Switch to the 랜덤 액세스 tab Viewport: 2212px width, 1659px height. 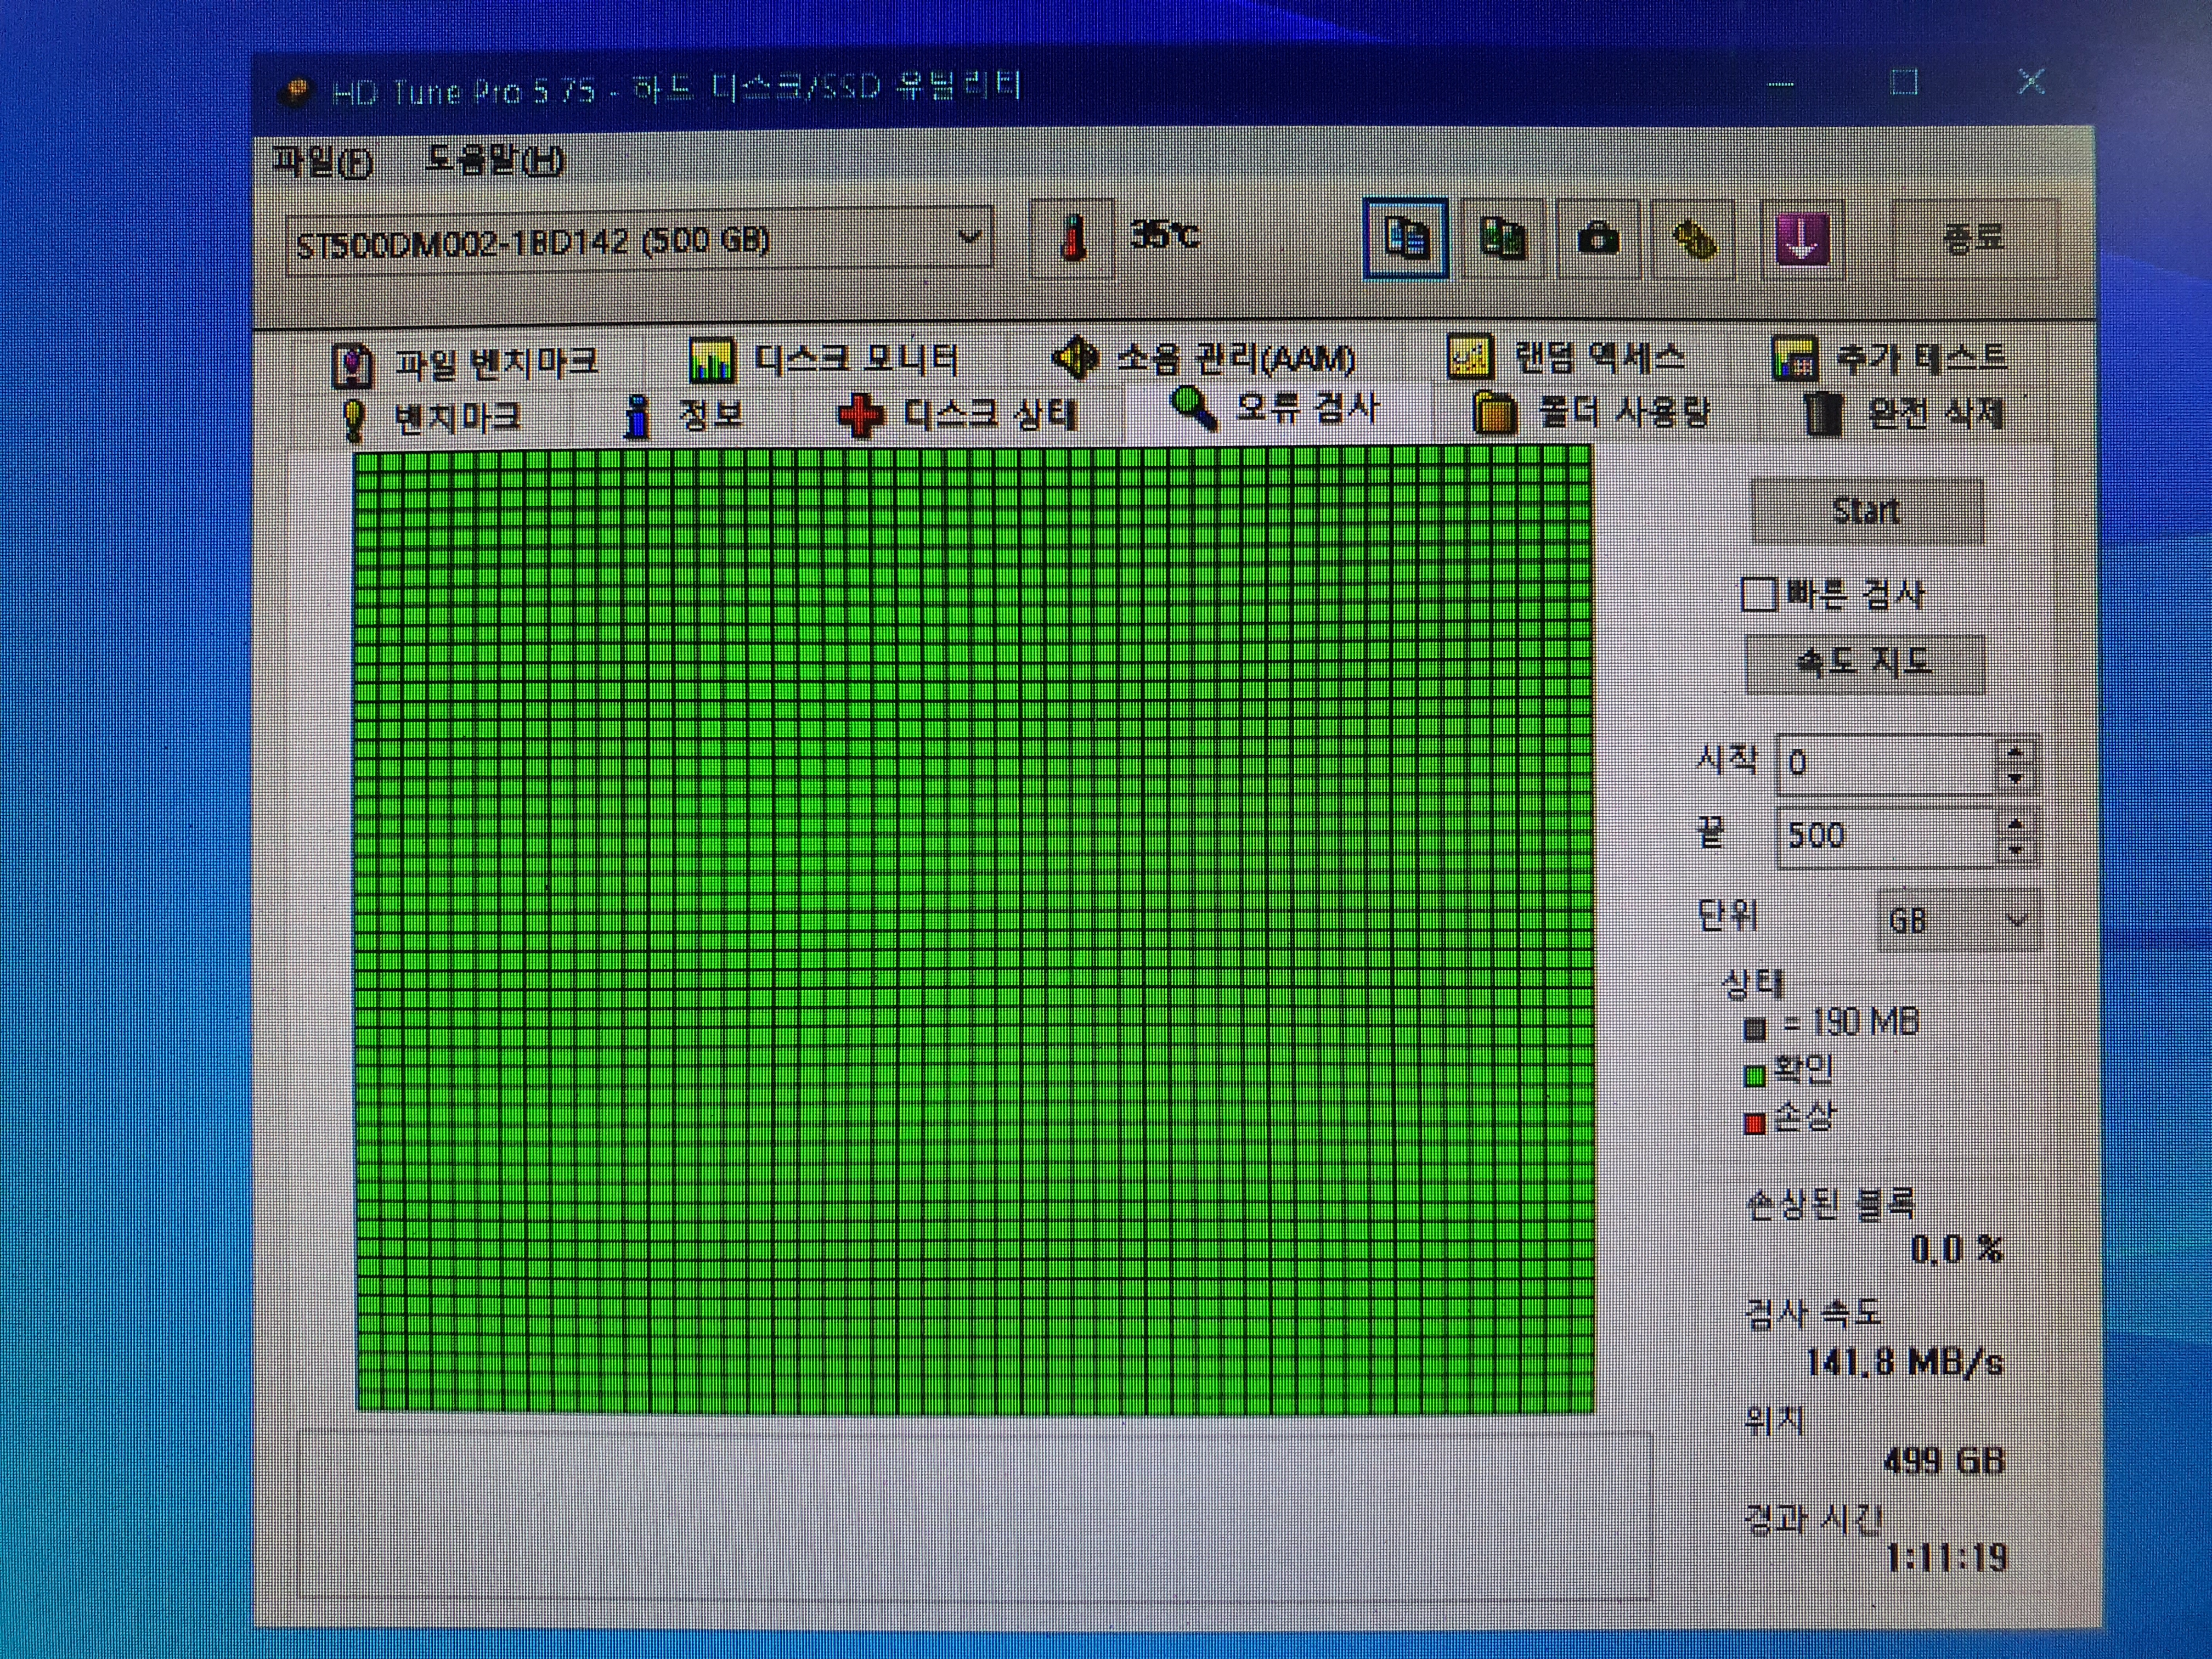point(1566,356)
